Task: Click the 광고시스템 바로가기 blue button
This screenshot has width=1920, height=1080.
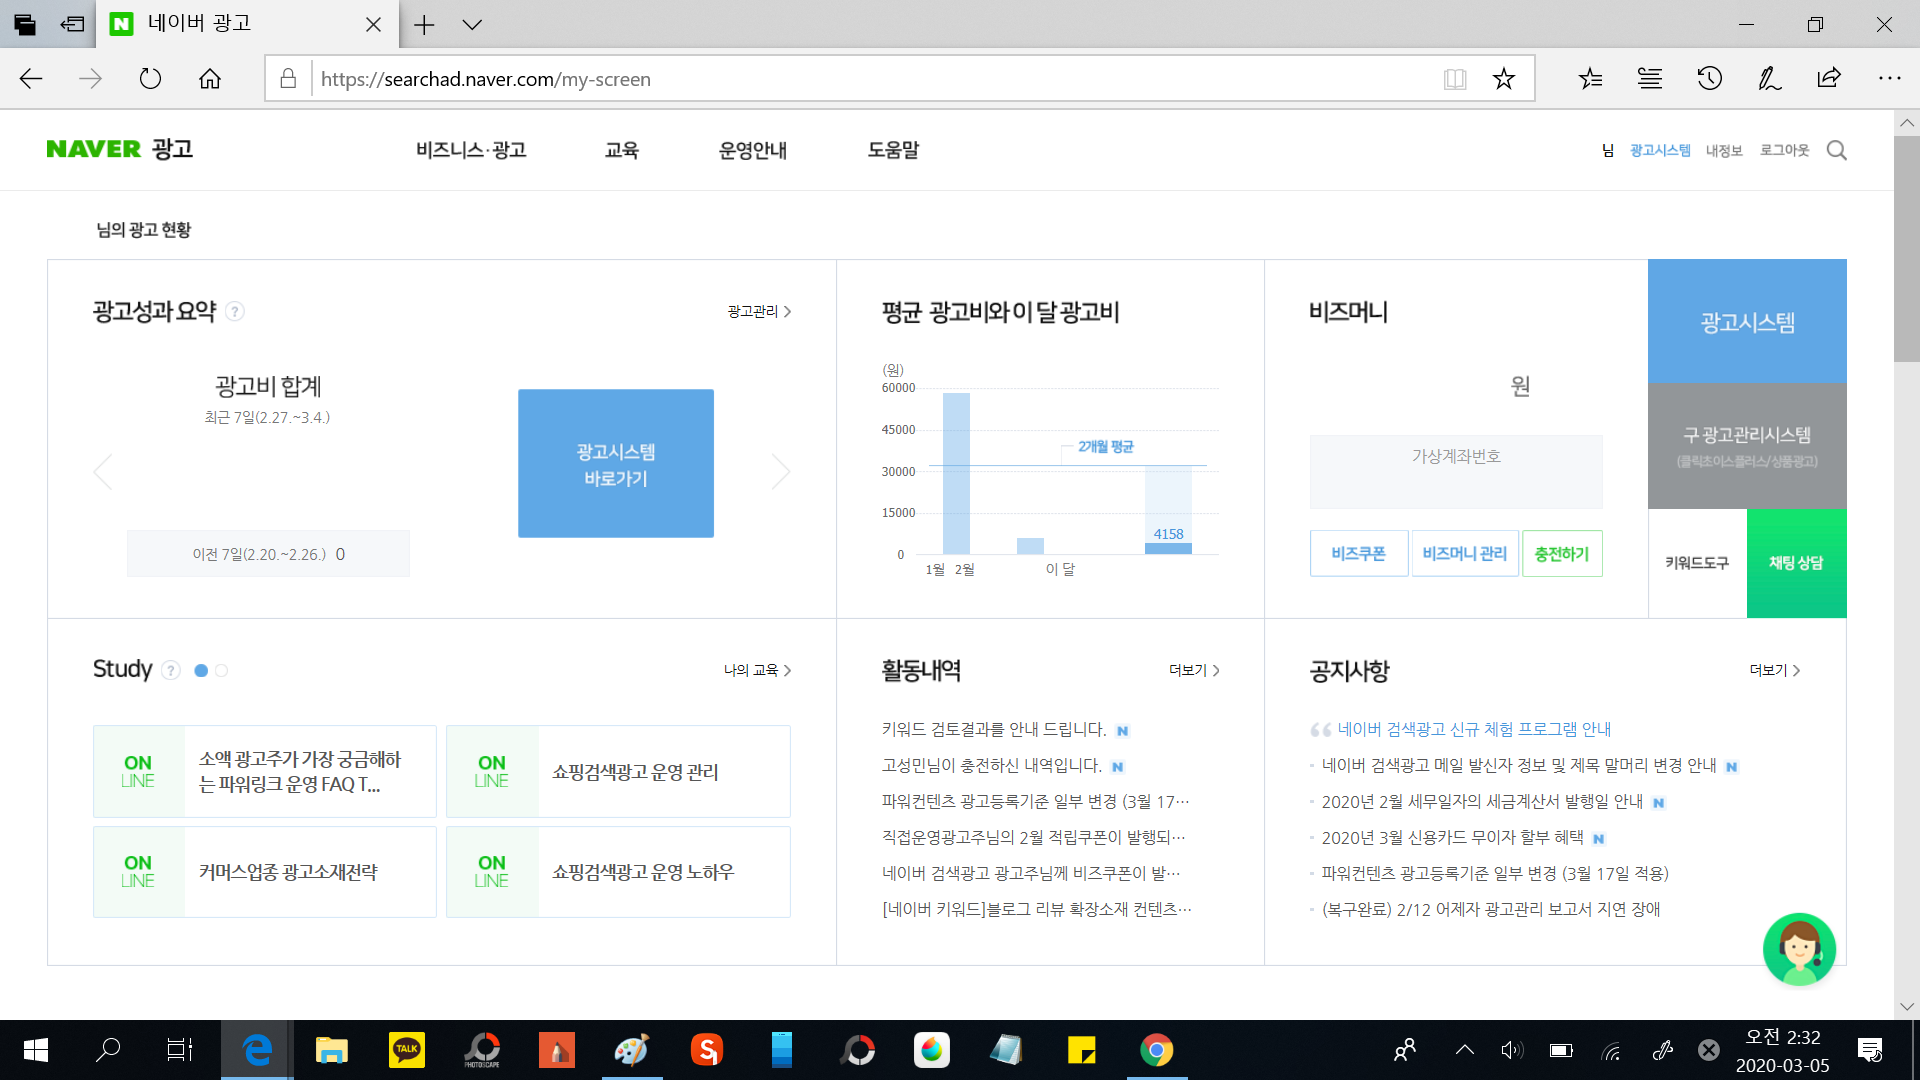Action: coord(616,464)
